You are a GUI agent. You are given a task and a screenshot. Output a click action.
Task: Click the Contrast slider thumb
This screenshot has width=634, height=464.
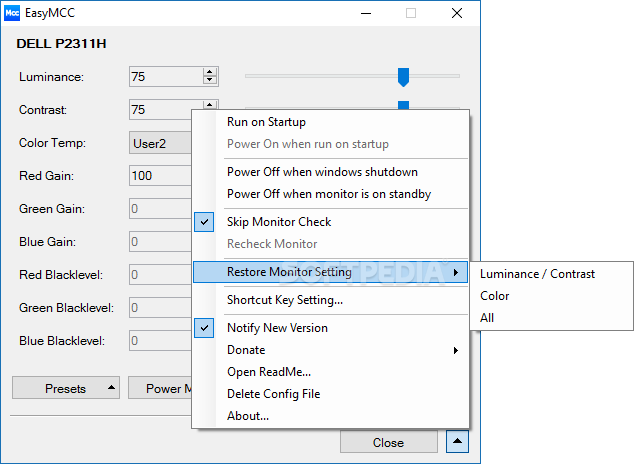tap(403, 105)
